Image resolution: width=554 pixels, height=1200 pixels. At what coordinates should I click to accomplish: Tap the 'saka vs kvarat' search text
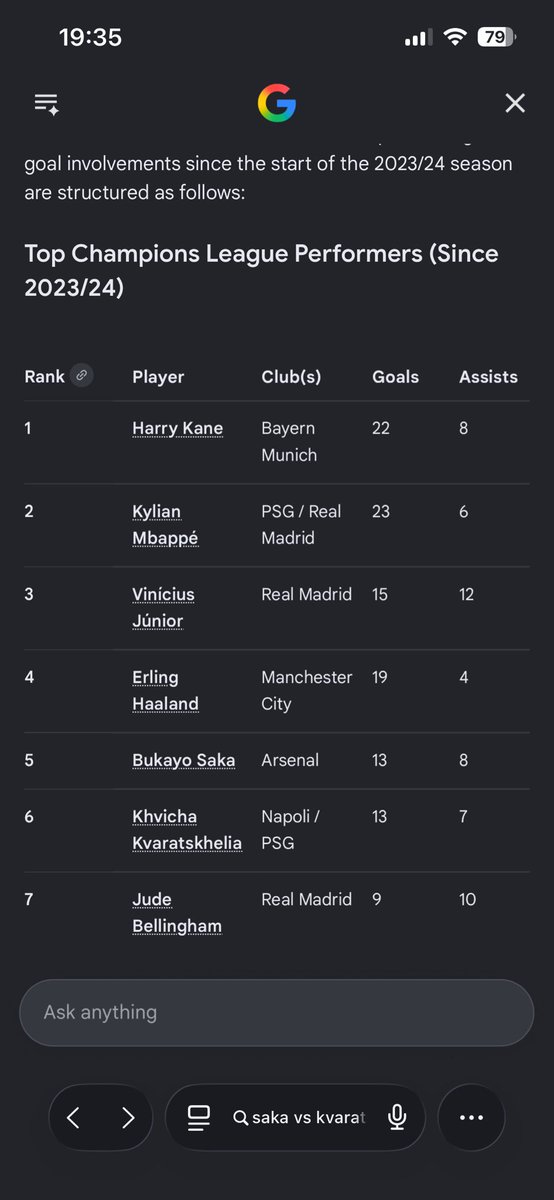point(308,1118)
